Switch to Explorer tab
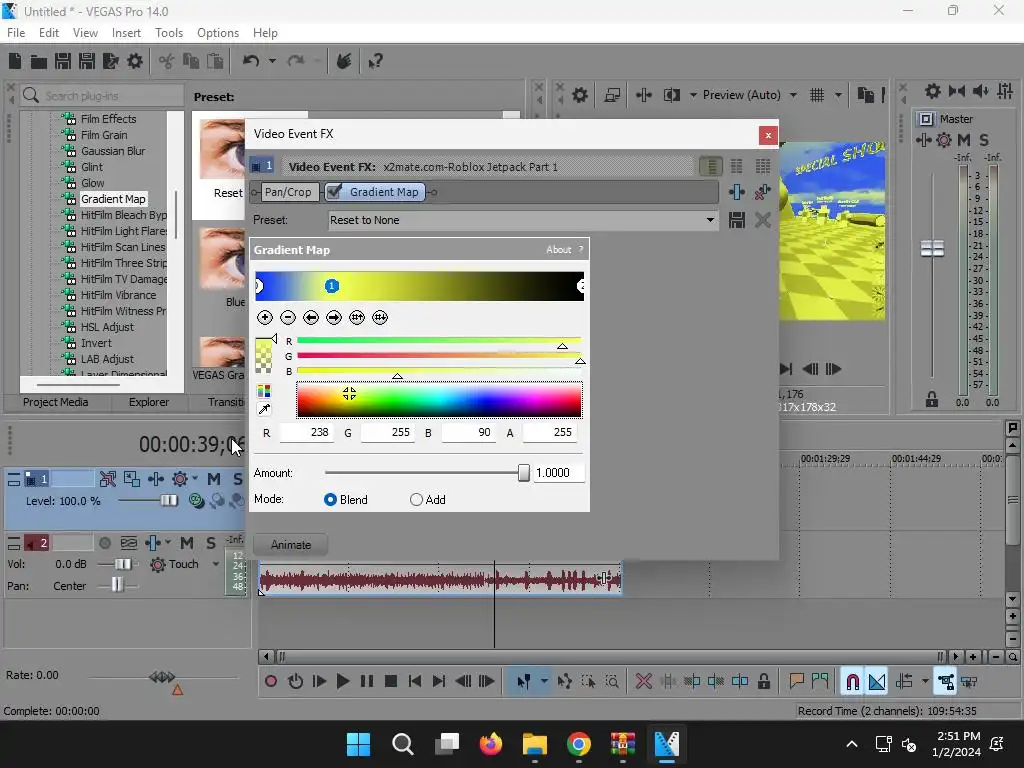1024x768 pixels. pyautogui.click(x=148, y=402)
